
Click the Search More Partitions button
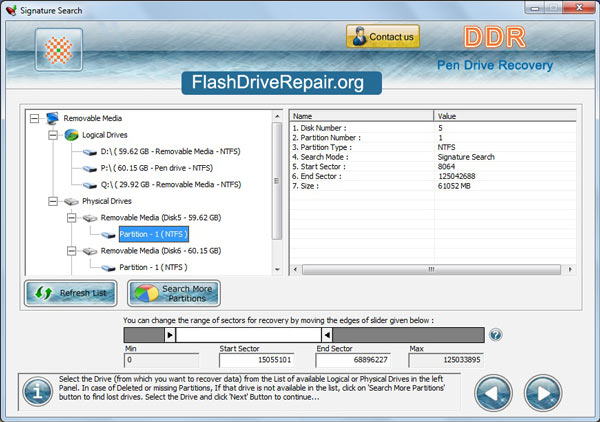(174, 293)
